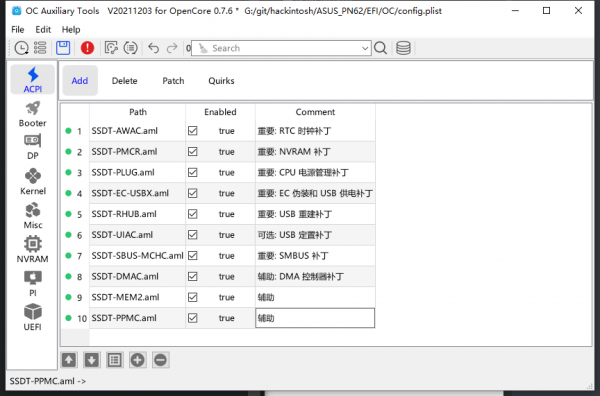Save the config with the floppy icon
Screen dimensions: 600x396
coord(63,48)
